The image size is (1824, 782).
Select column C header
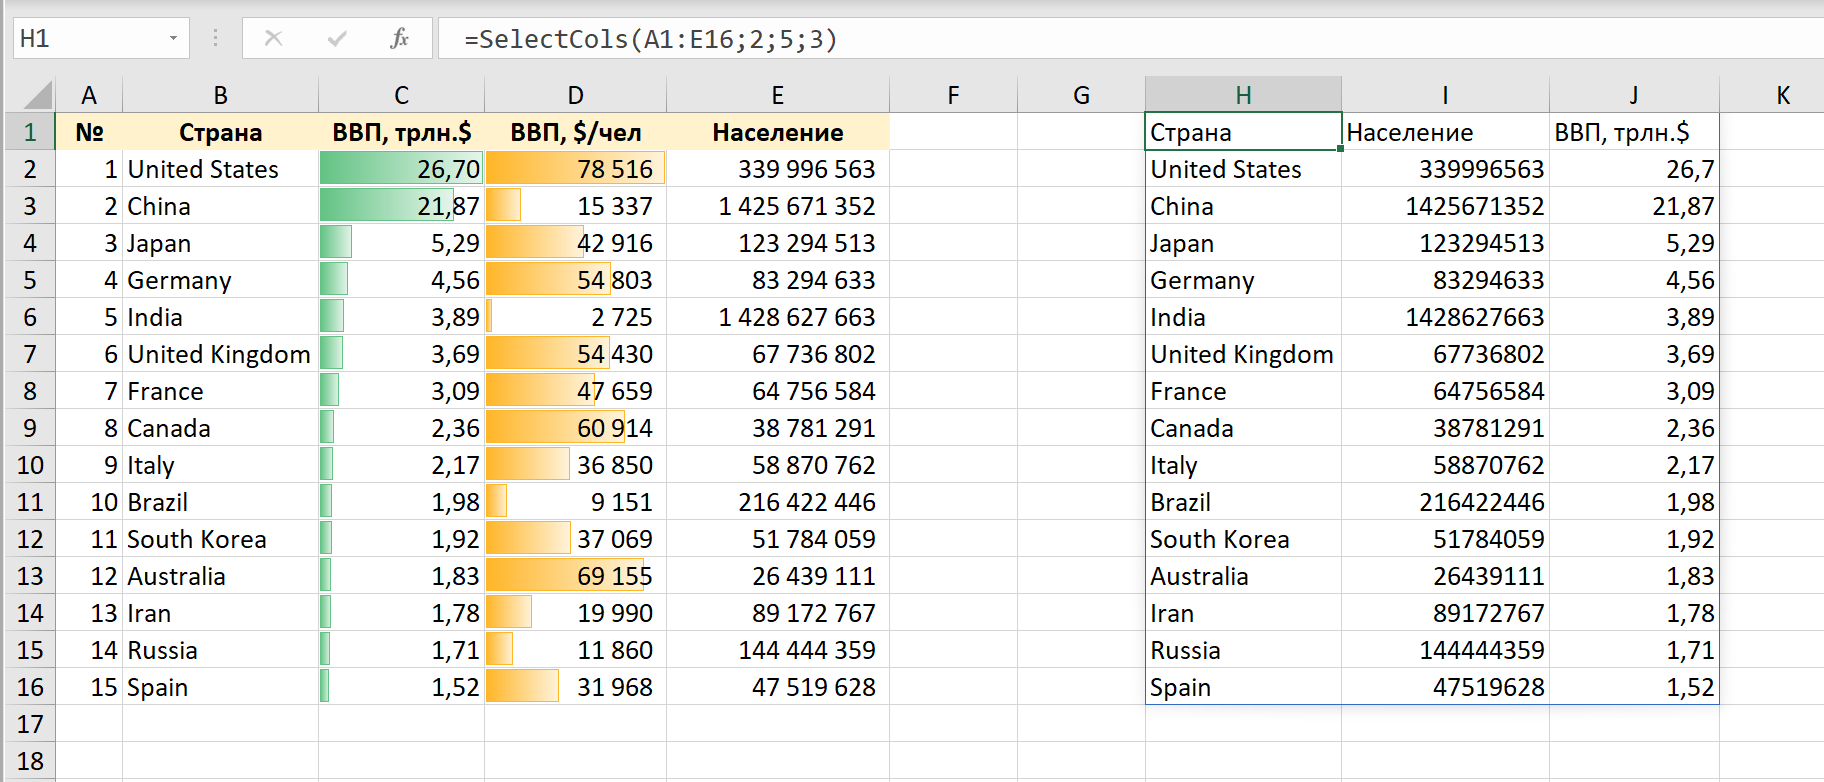pos(401,95)
